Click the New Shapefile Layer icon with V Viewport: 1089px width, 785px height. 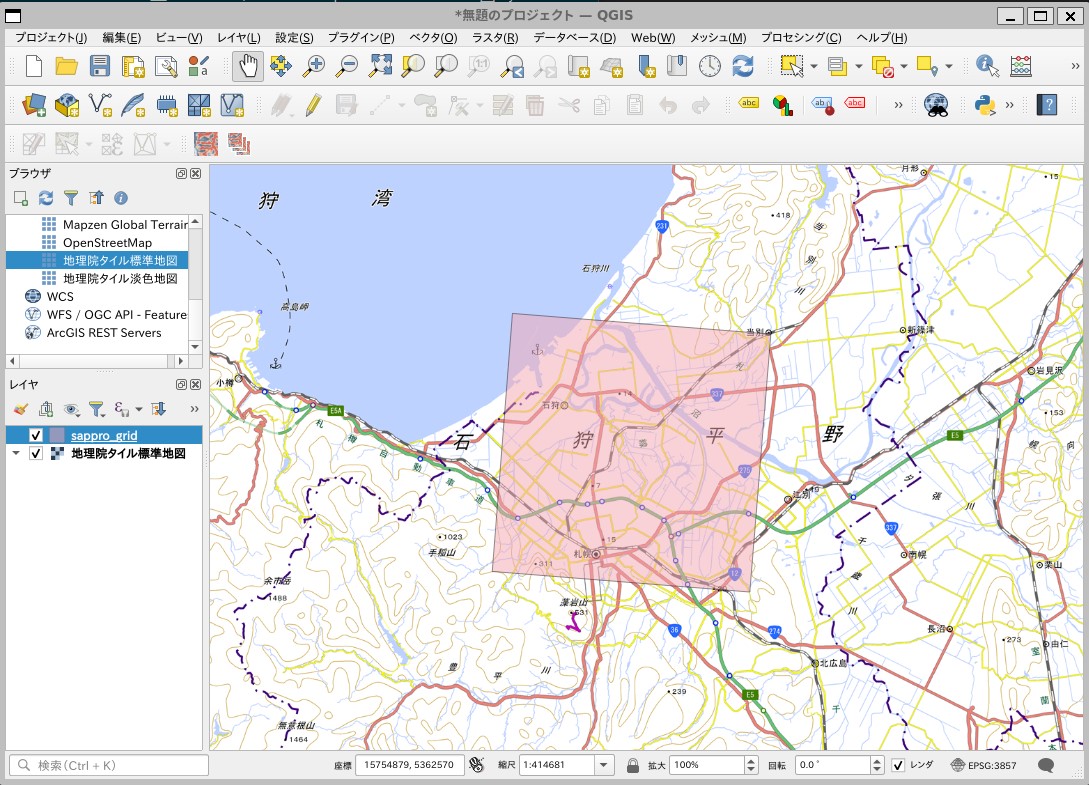pos(100,106)
